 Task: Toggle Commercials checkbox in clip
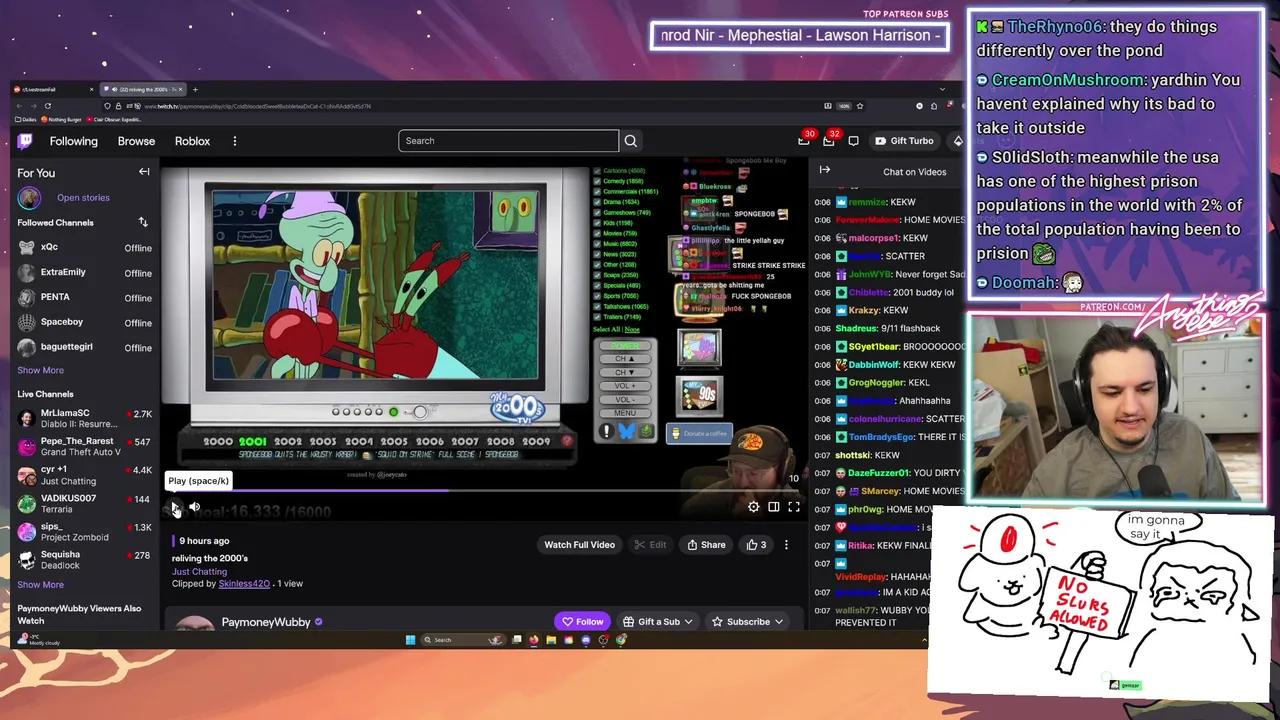click(x=598, y=192)
